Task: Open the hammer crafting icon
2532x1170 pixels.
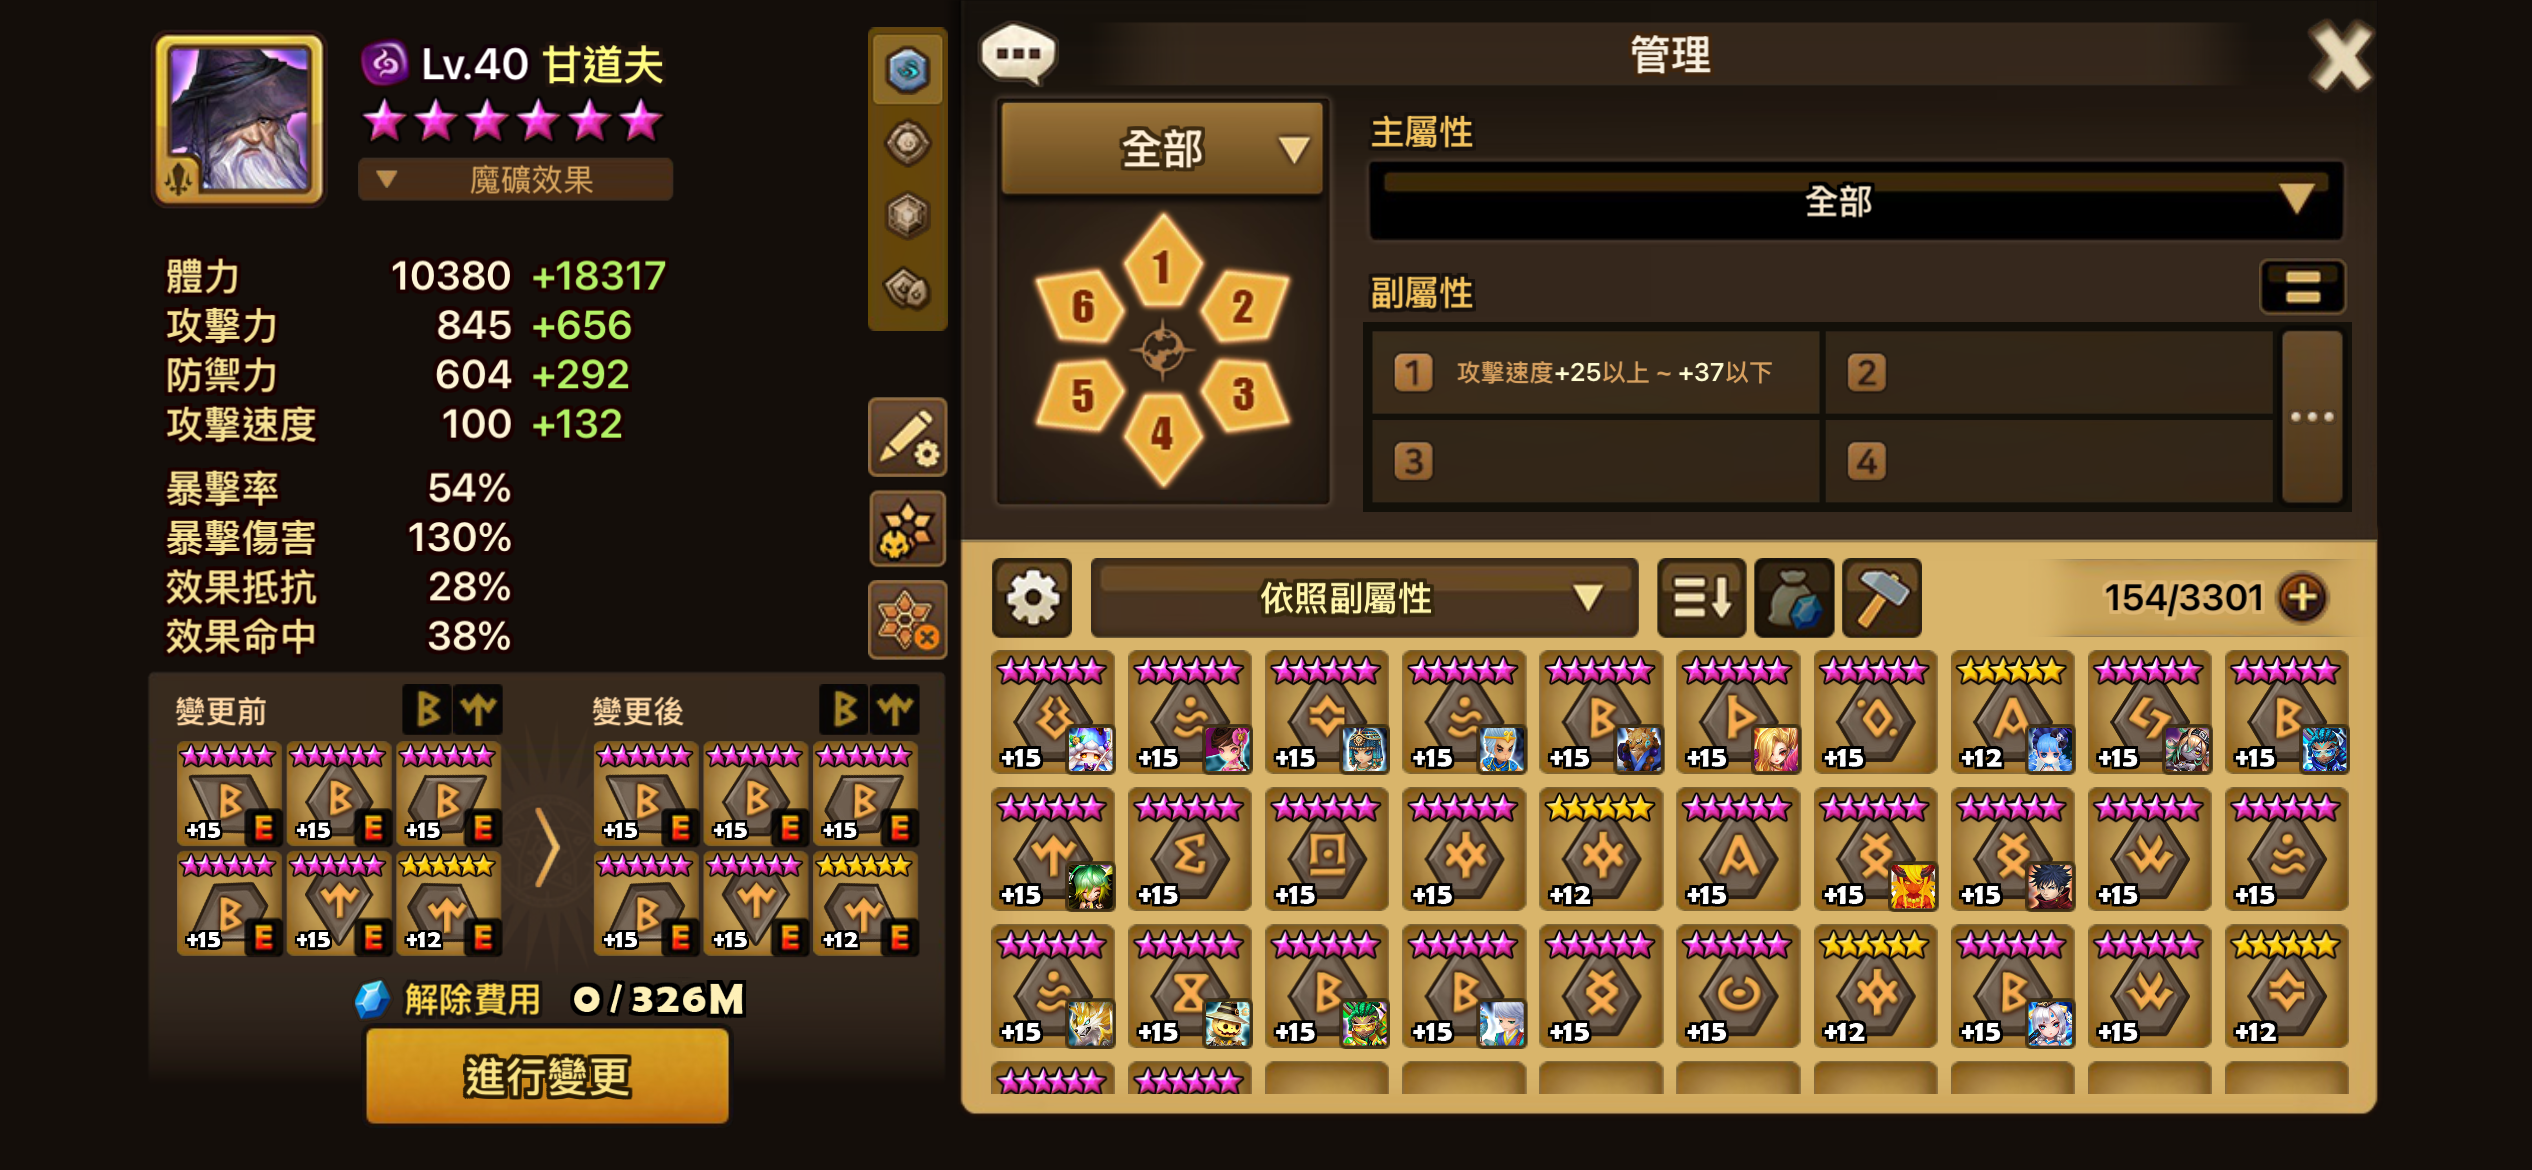Action: (x=1881, y=598)
